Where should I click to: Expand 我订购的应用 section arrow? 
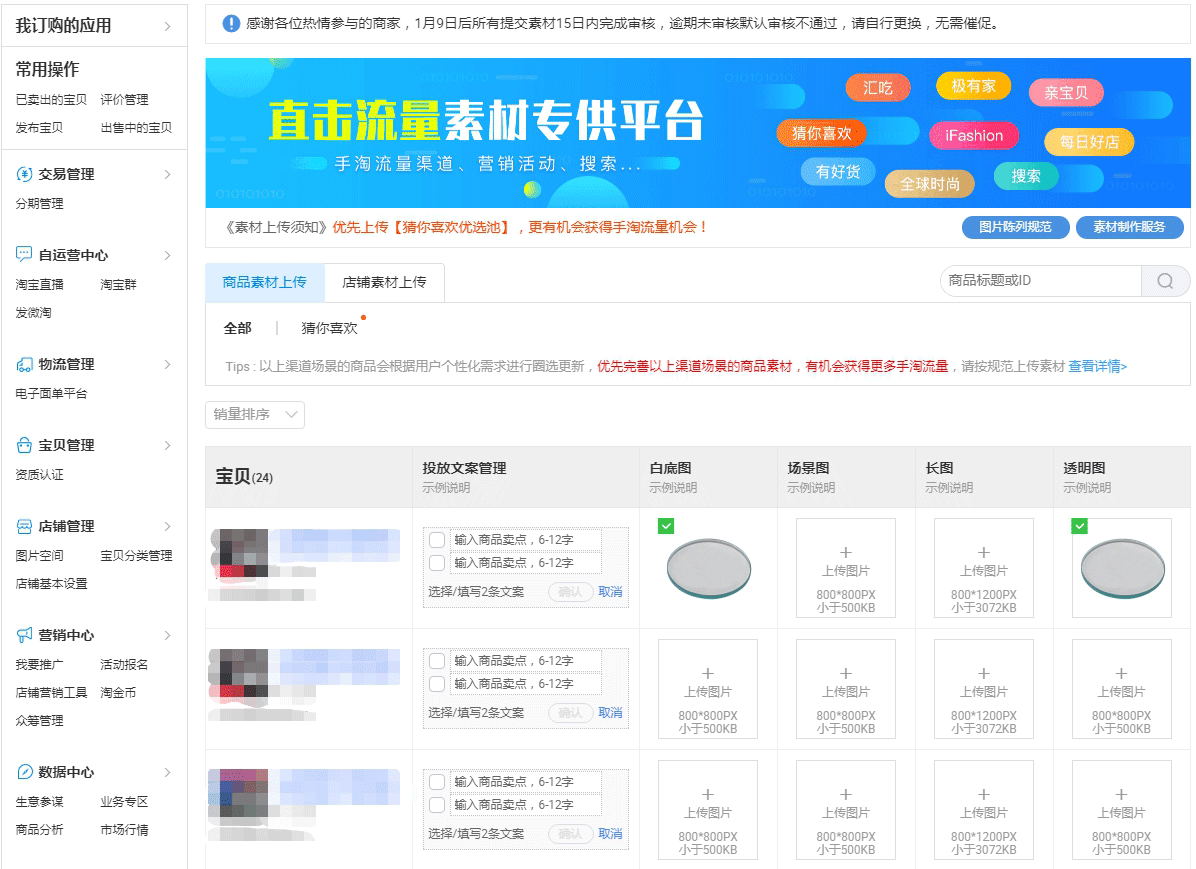tap(167, 26)
